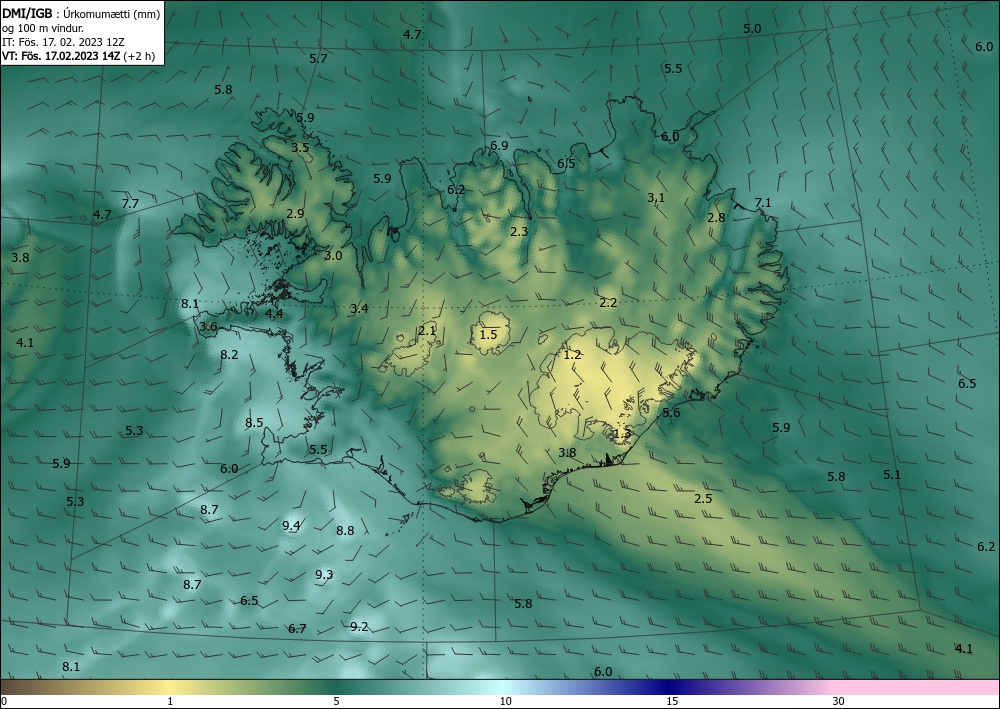The height and width of the screenshot is (709, 1000).
Task: Click the 4.4 value on the map
Action: [274, 313]
